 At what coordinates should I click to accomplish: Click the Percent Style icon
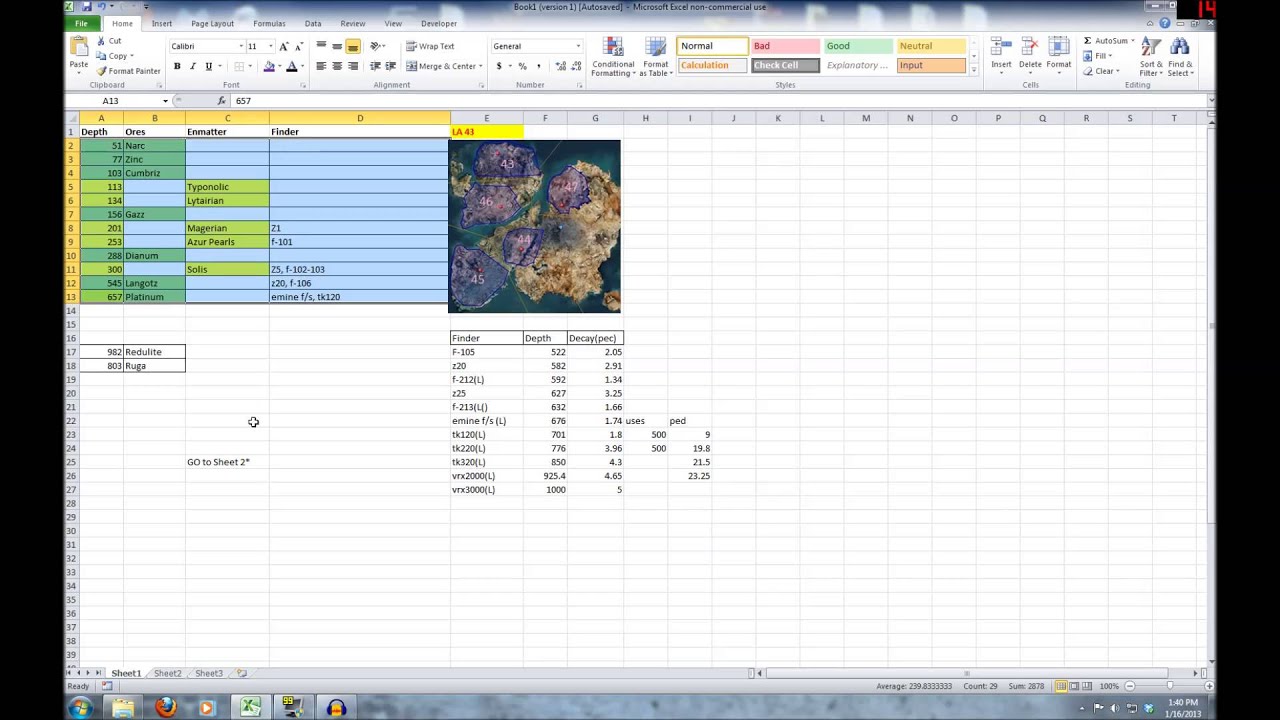click(x=522, y=66)
